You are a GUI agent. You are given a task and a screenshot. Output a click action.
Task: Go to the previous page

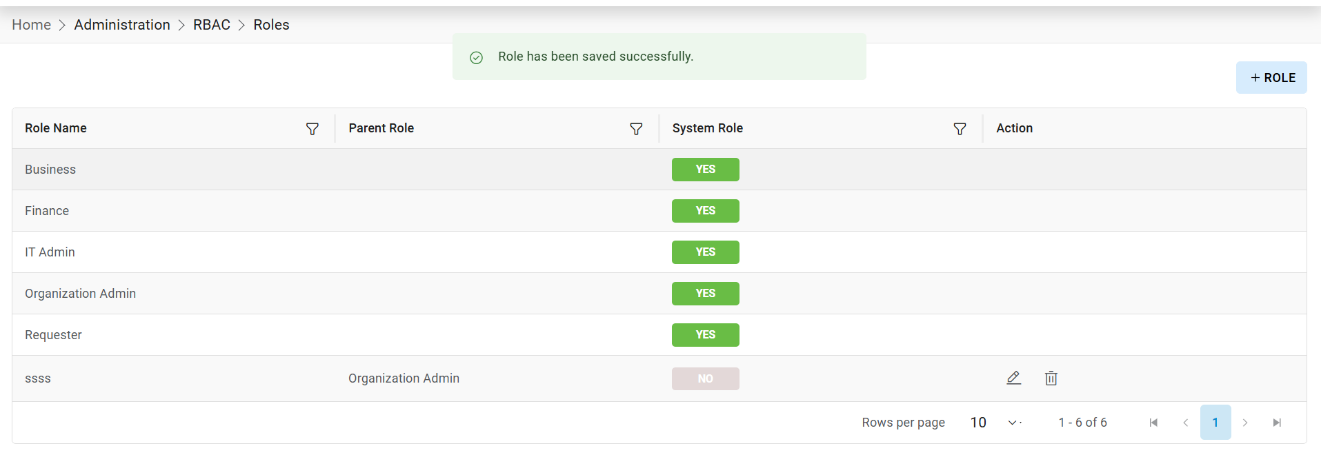1185,423
